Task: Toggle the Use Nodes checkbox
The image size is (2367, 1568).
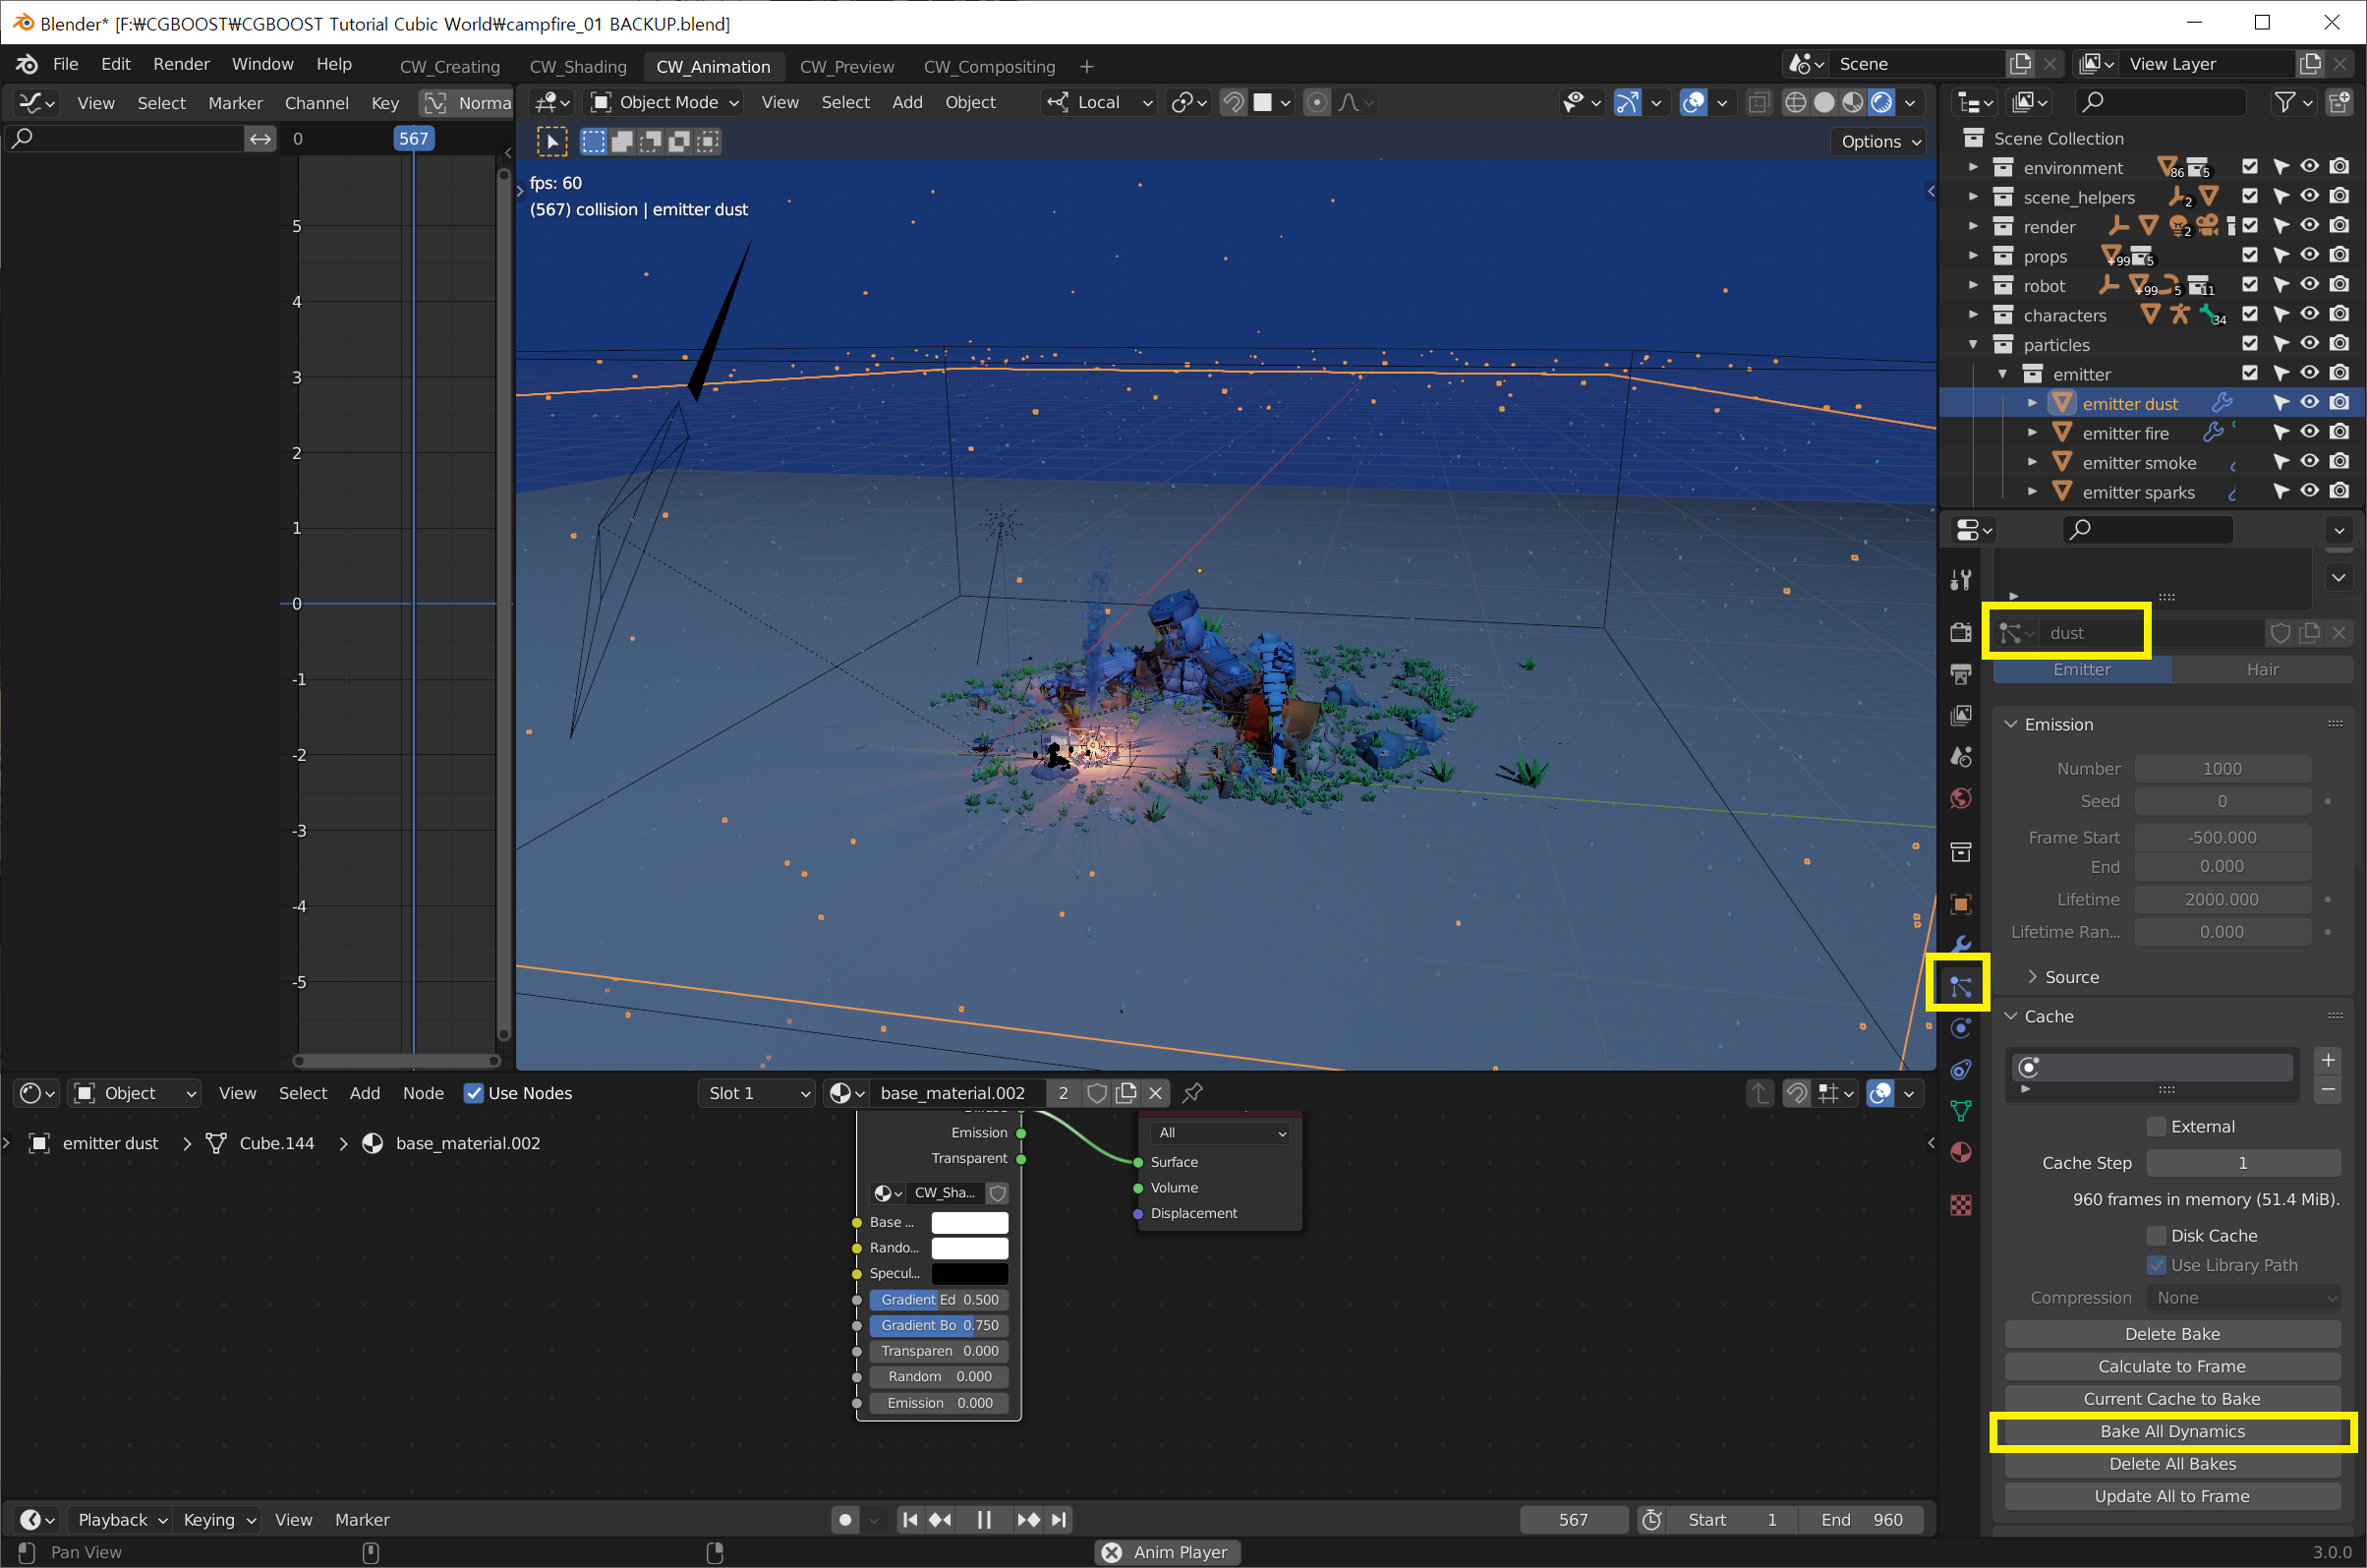Action: point(474,1093)
